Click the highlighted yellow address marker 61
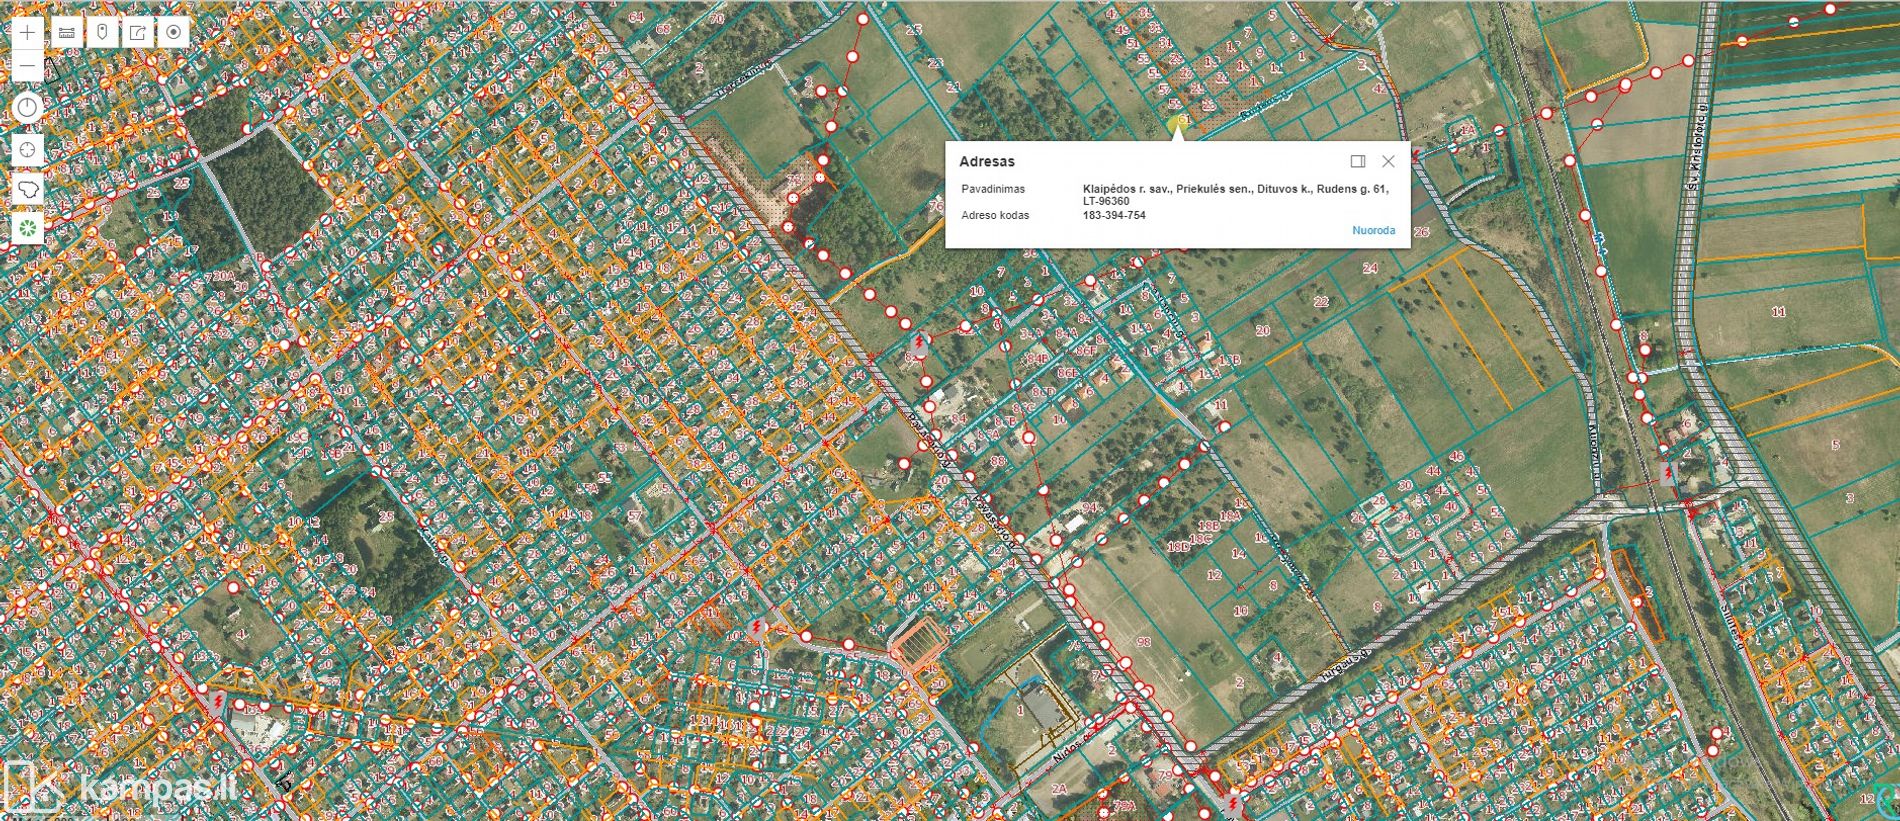This screenshot has height=821, width=1900. [1177, 123]
